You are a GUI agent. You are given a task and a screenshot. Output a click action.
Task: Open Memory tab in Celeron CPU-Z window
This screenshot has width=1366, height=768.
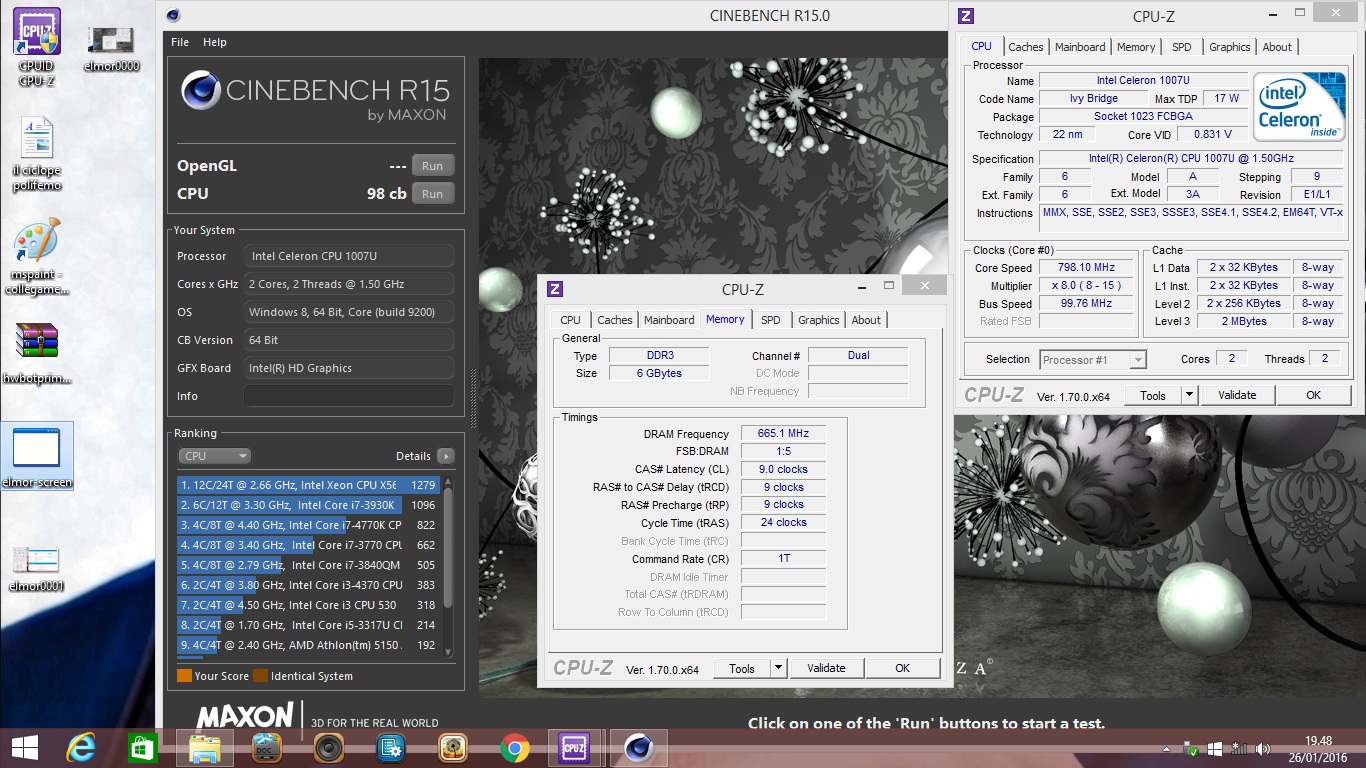point(1136,47)
